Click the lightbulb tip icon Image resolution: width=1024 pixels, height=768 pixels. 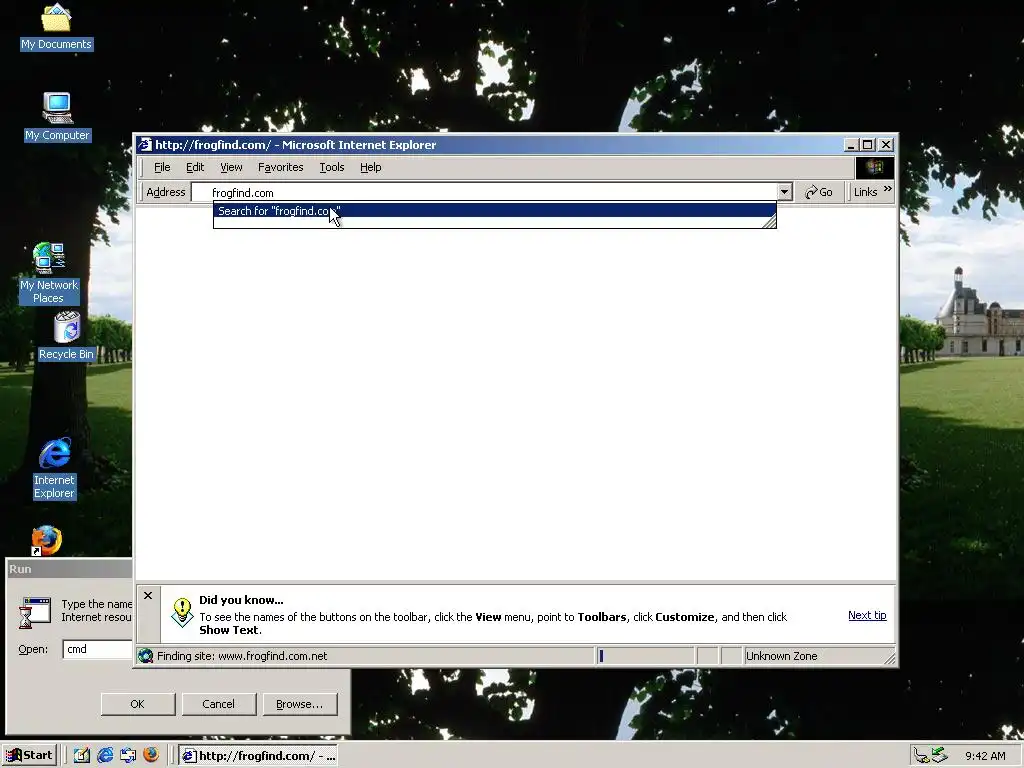pos(182,612)
